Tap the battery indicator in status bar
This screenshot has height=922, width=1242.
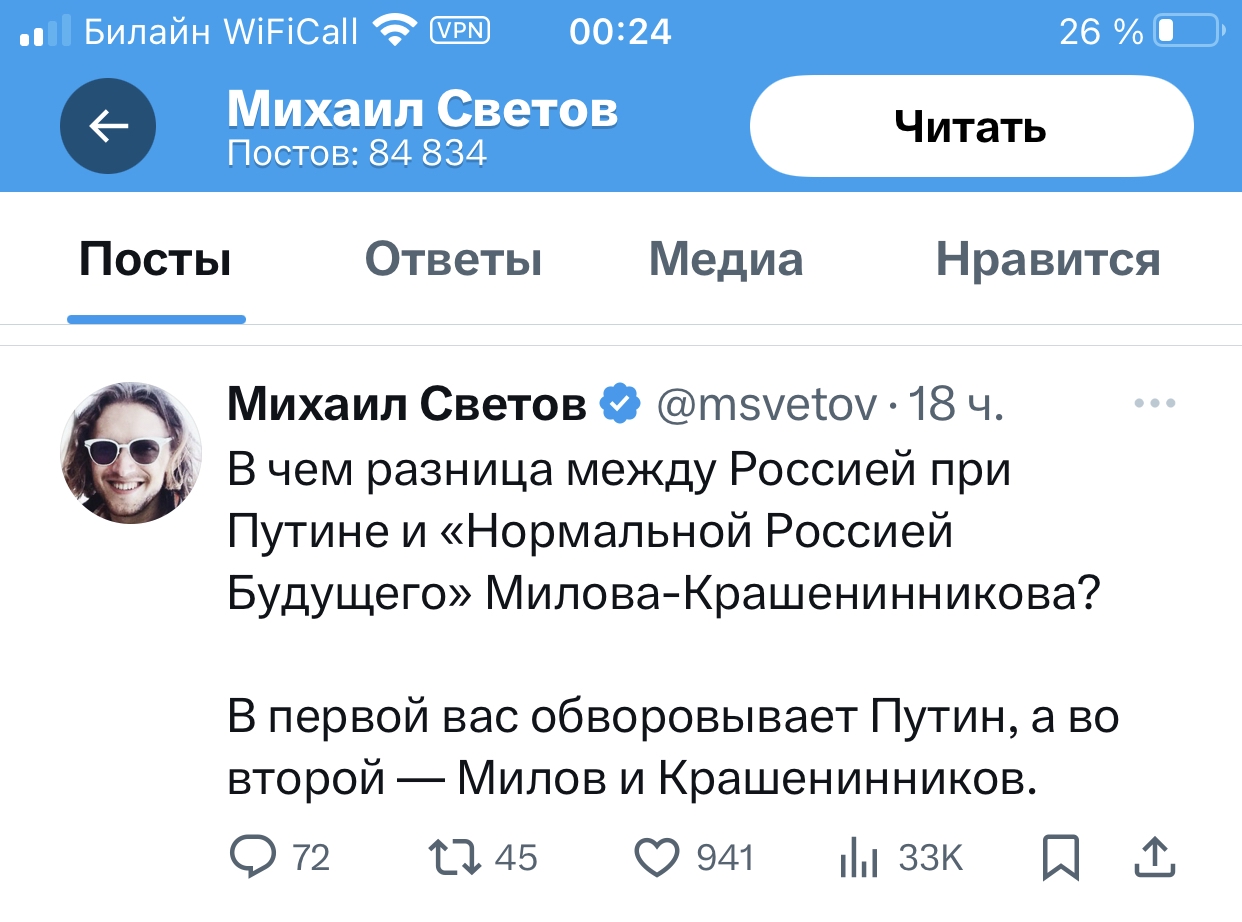1187,32
